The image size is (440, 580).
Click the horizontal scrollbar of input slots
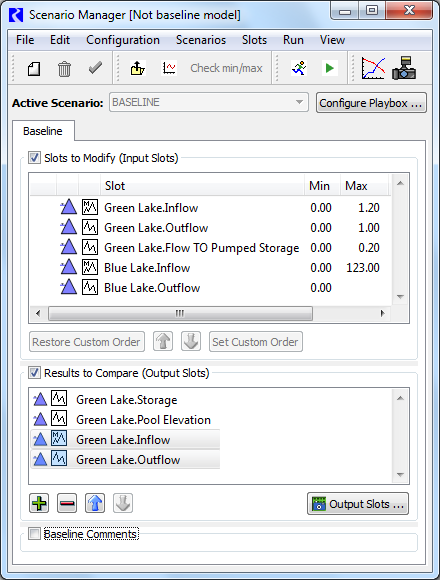pos(180,314)
